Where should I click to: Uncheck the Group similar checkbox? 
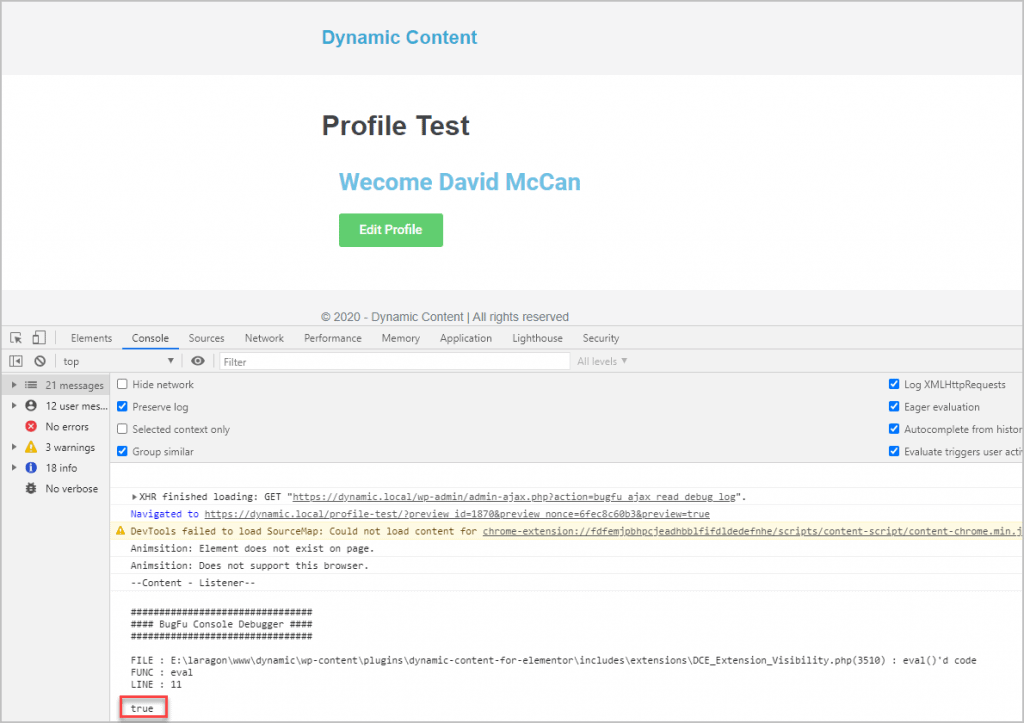122,451
